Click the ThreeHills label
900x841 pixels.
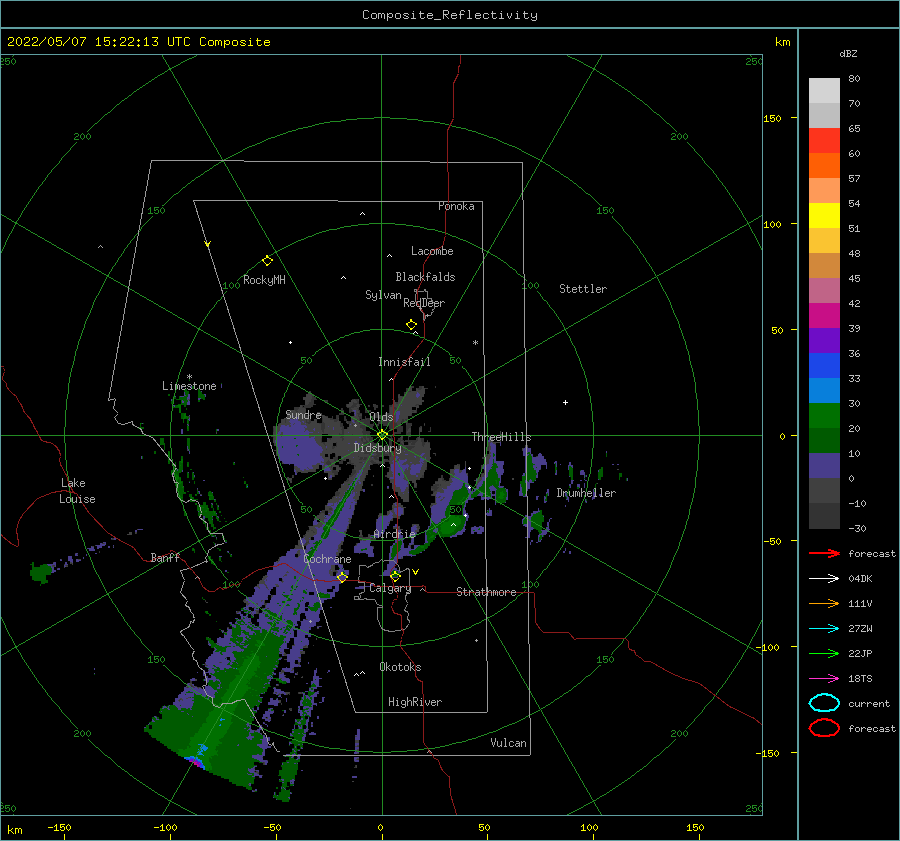[501, 437]
